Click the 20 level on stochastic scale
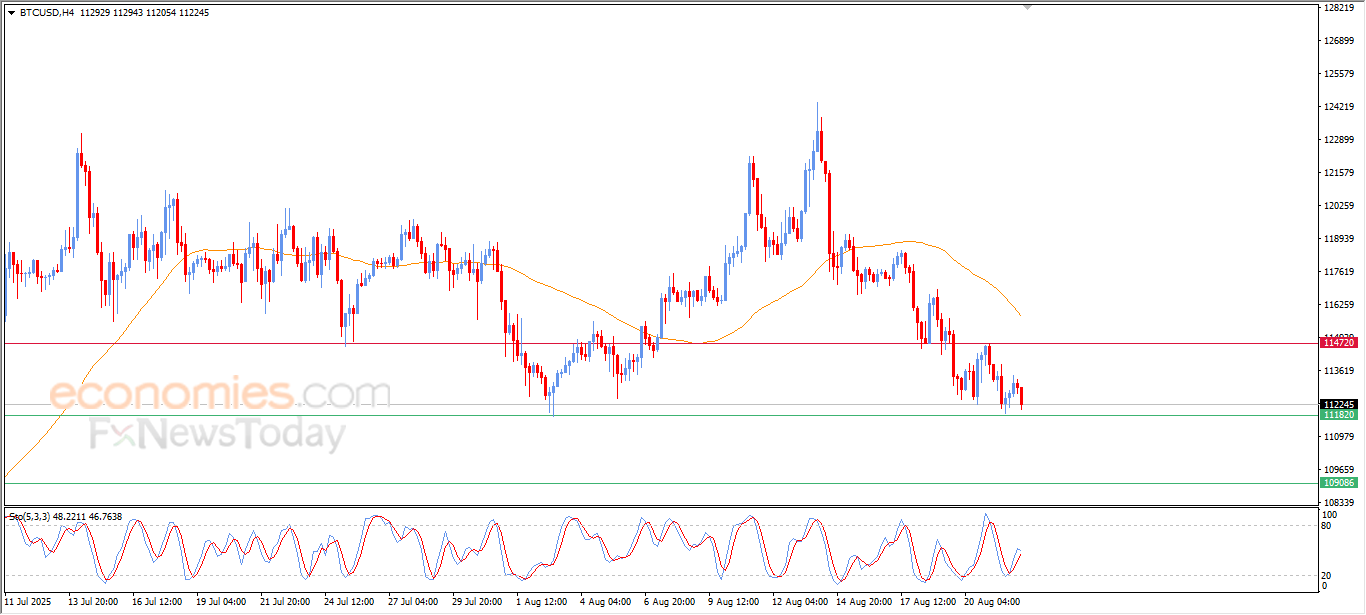 tap(1328, 575)
